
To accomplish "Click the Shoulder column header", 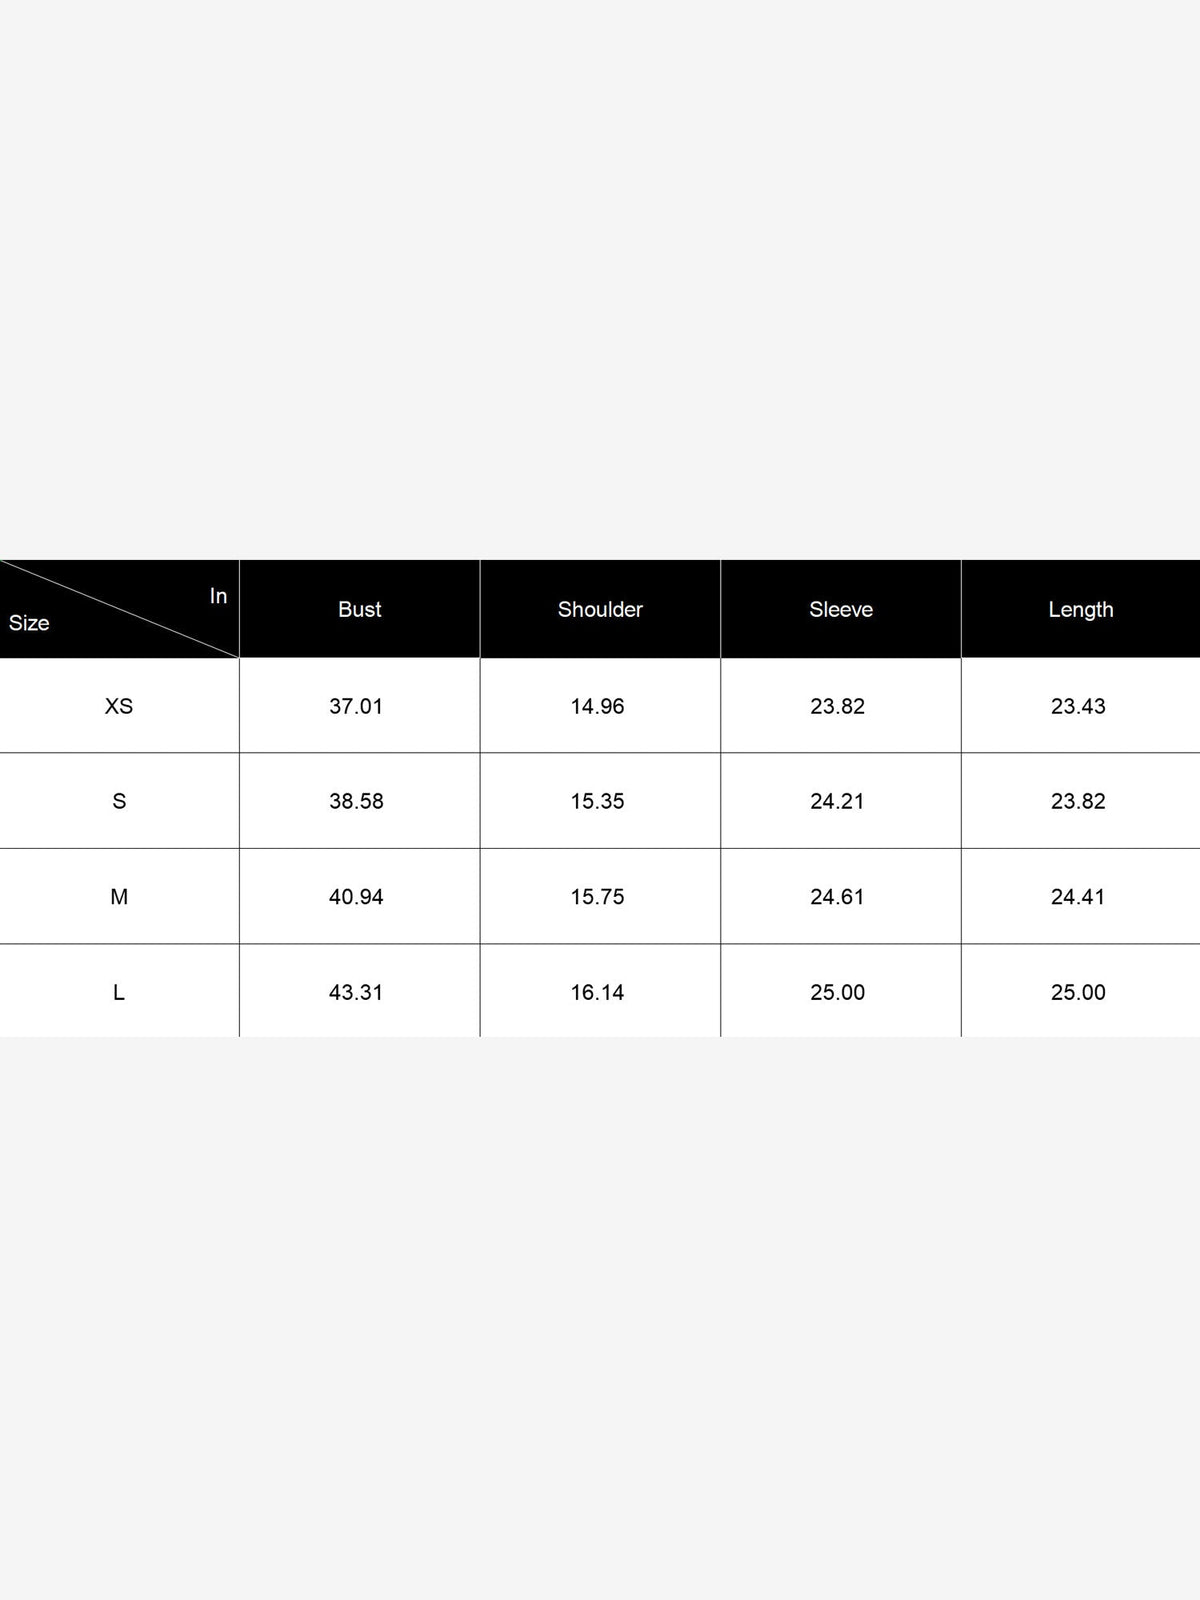I will pos(600,609).
